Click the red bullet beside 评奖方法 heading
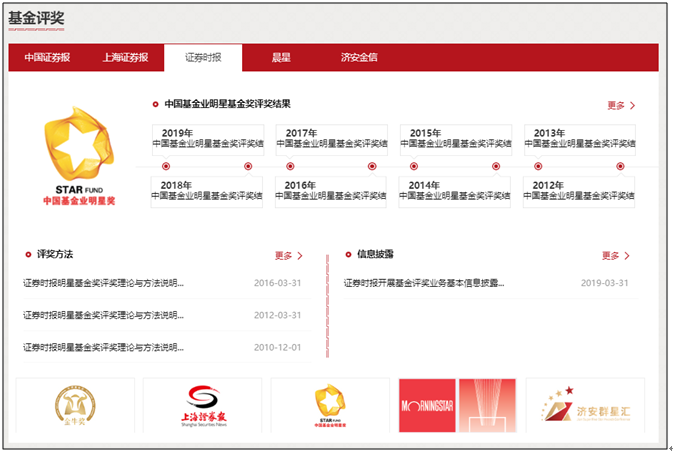Screen dimensions: 673x454 (x=28, y=255)
